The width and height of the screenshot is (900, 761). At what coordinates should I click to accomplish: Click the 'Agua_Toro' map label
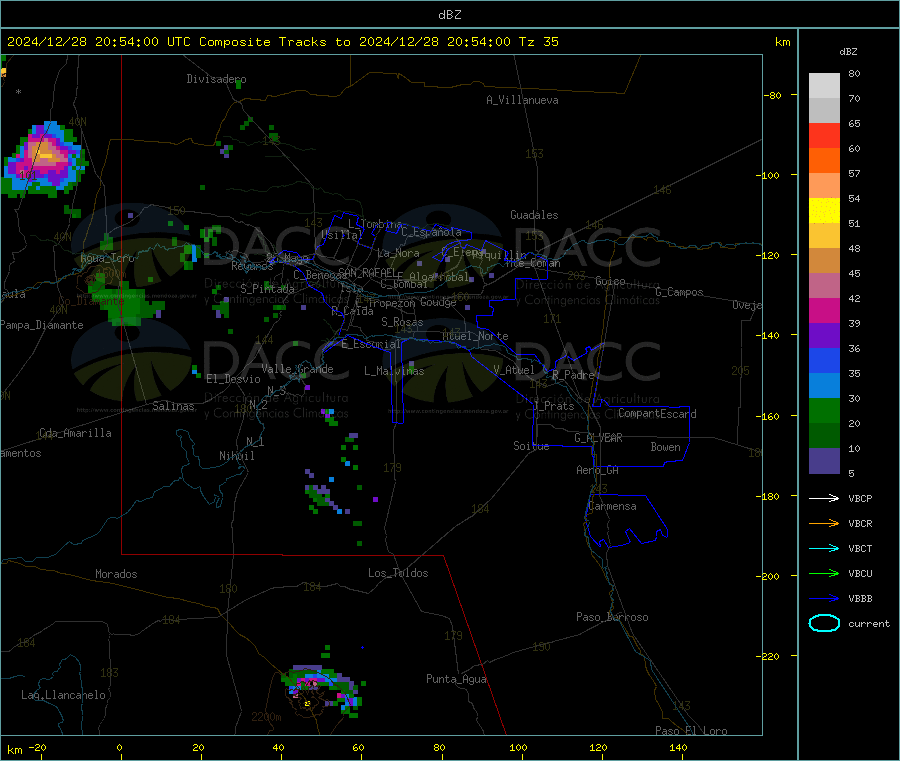point(107,258)
